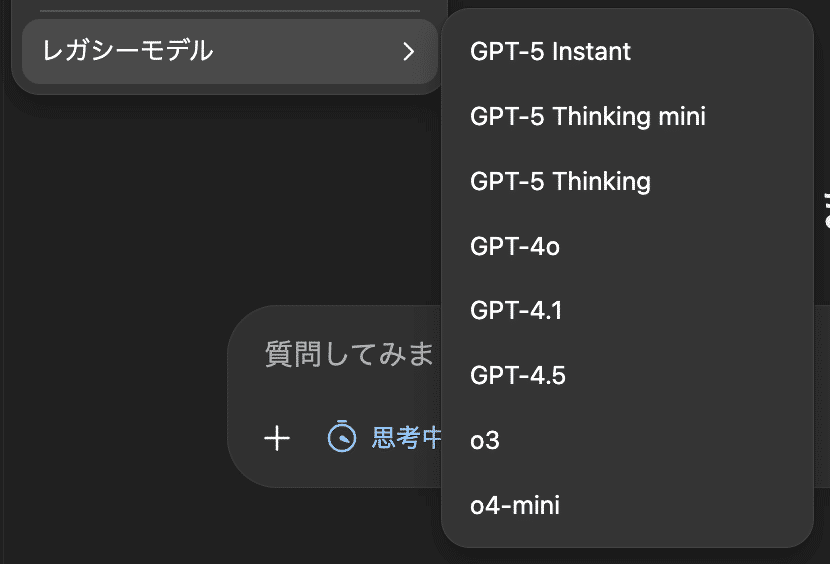Click the stopwatch thinking icon
The height and width of the screenshot is (564, 830).
342,437
